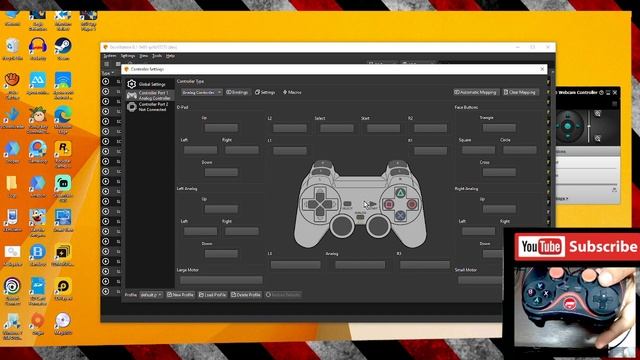Open the View menu in DuckStation
The image size is (640, 360).
point(144,56)
